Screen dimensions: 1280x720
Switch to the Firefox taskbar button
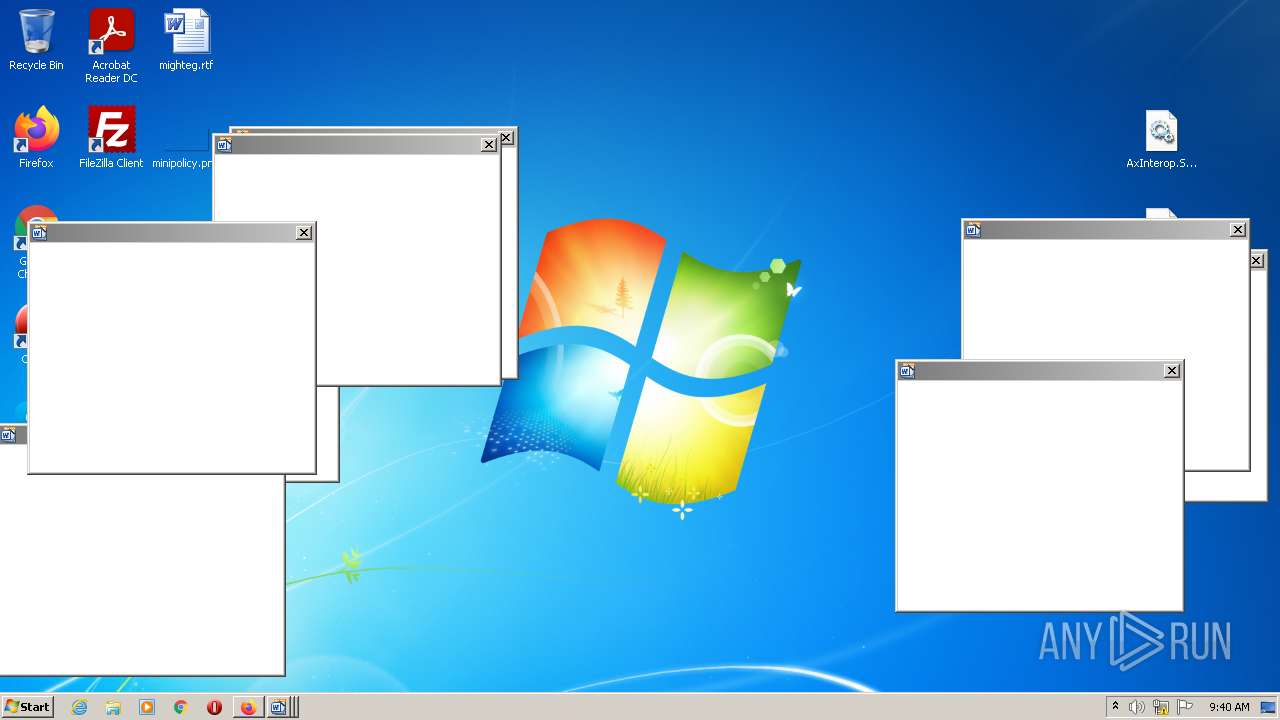[x=248, y=707]
